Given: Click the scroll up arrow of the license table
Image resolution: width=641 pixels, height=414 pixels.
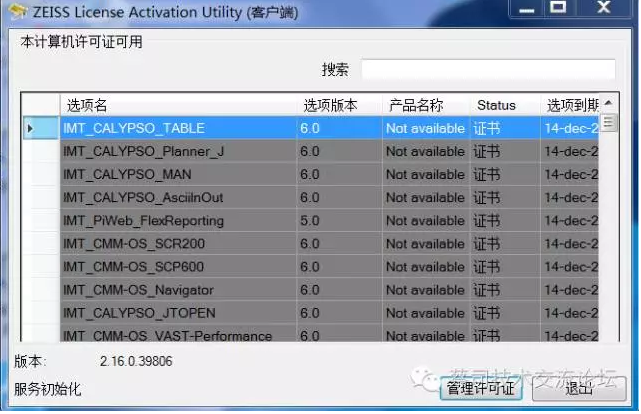Looking at the screenshot, I should 608,103.
